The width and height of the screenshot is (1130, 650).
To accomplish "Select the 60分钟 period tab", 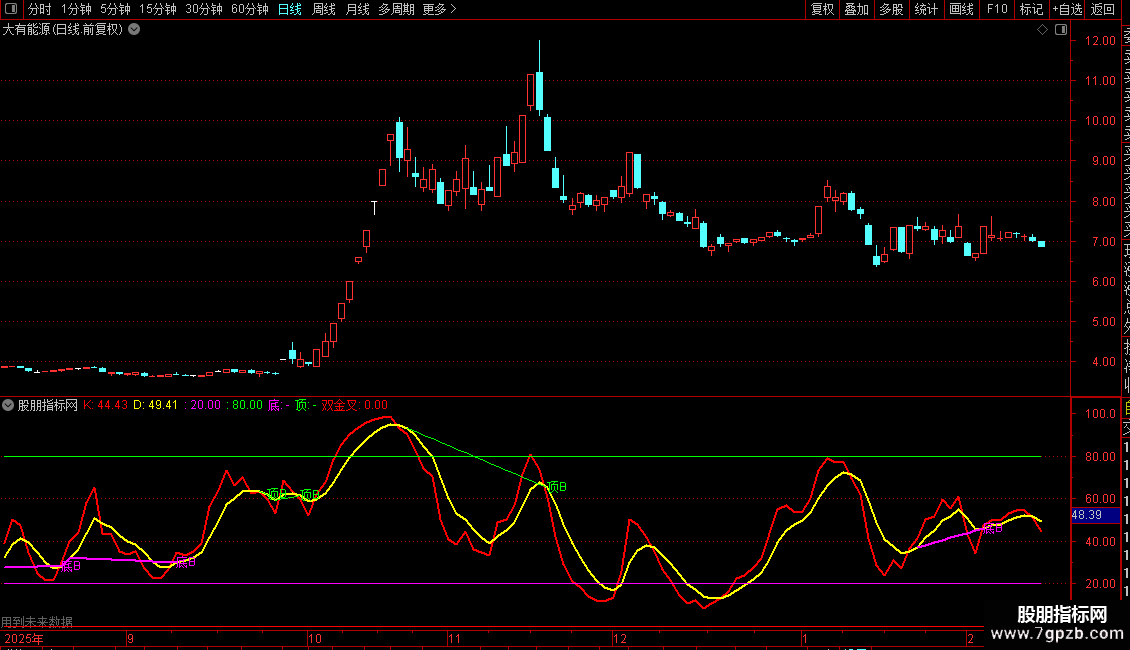I will pyautogui.click(x=249, y=10).
